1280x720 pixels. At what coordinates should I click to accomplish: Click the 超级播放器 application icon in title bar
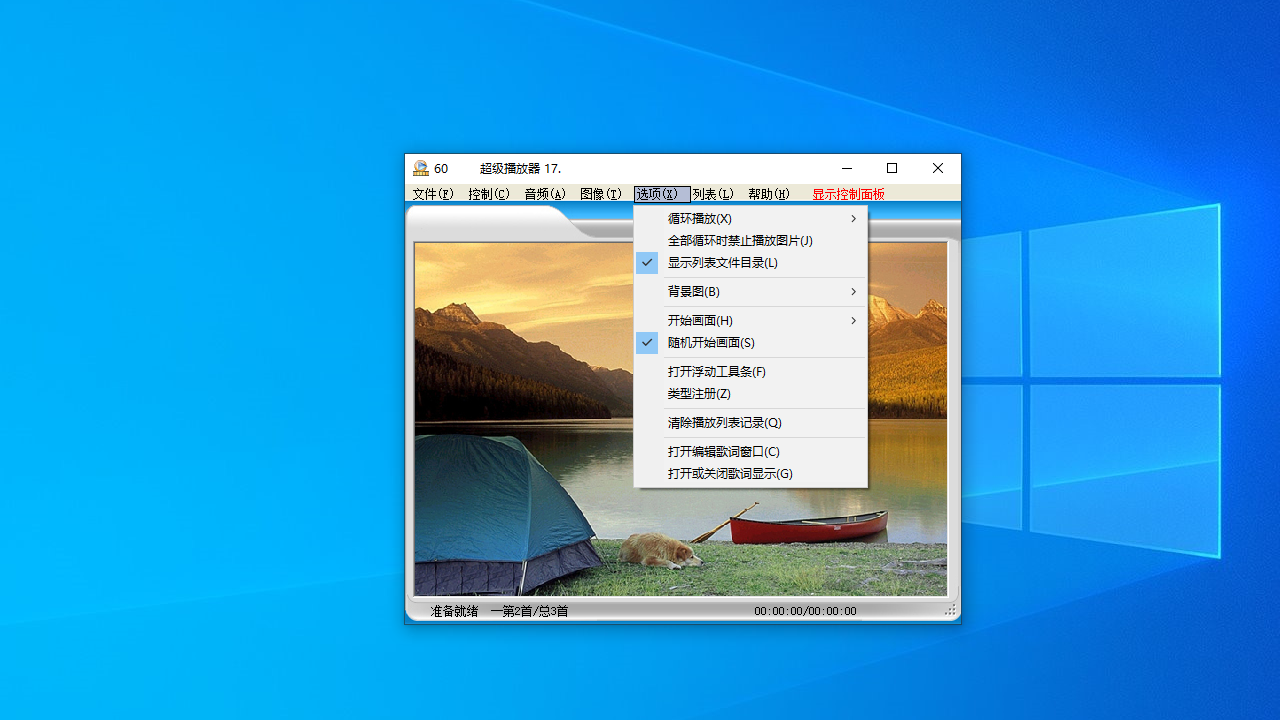pos(420,168)
